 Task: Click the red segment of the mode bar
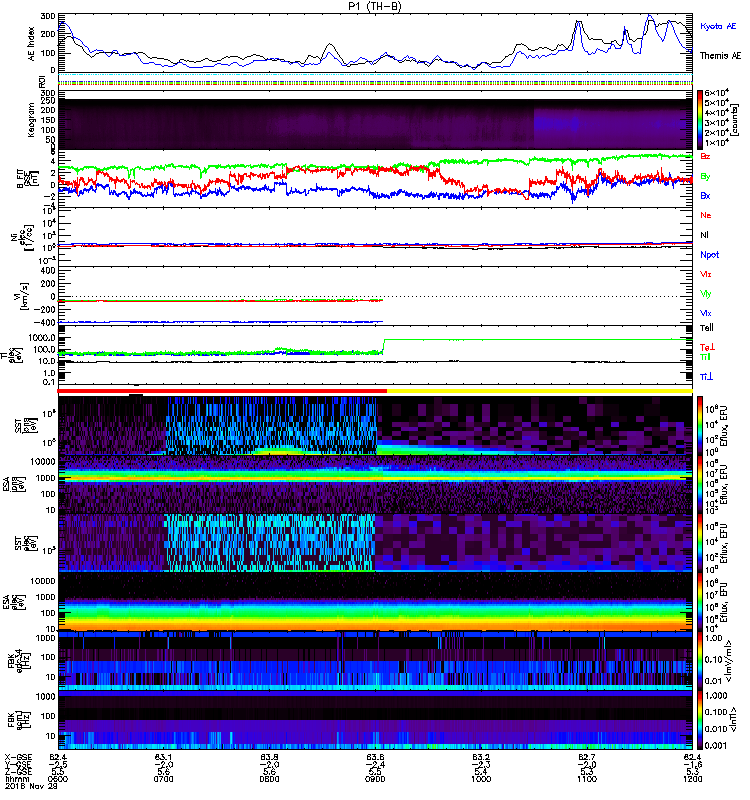pos(222,391)
